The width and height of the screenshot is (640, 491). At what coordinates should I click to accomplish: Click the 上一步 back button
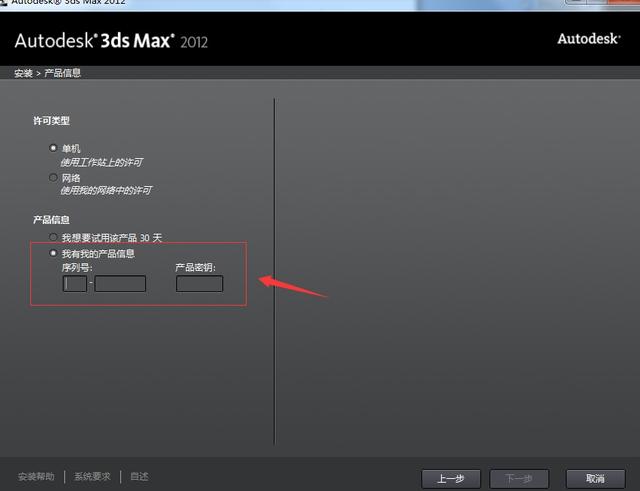click(451, 479)
